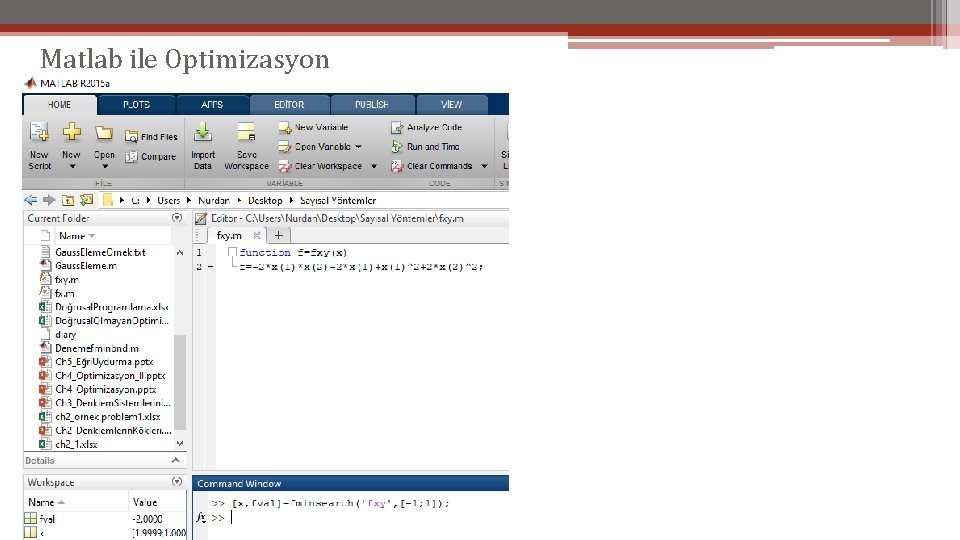Viewport: 960px width, 540px height.
Task: Select fxy.m in Current Folder list
Action: [x=67, y=280]
